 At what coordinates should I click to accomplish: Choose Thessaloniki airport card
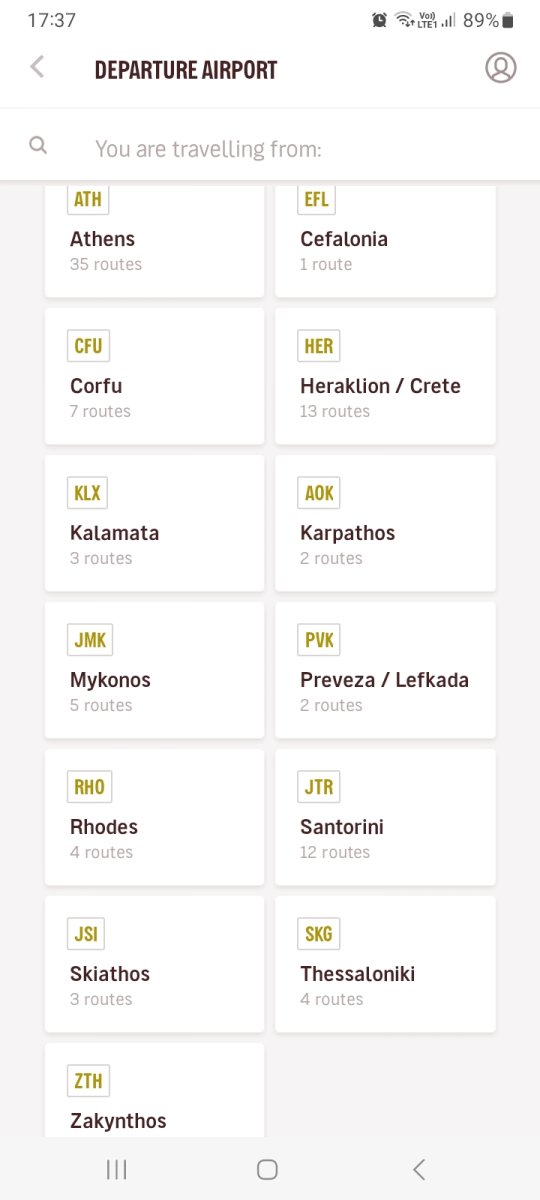coord(385,964)
